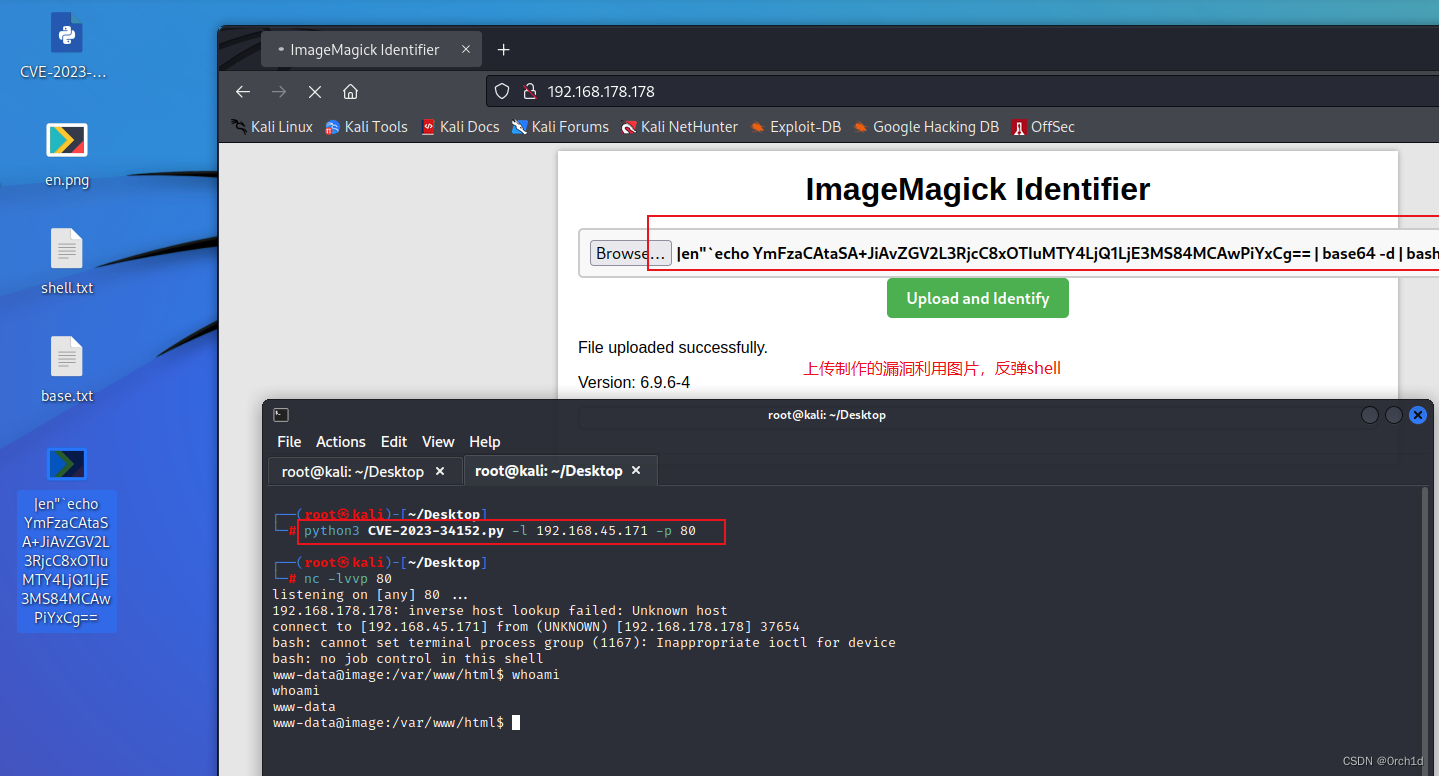Click terminal window icon in title bar
Screen dimensions: 1439x776
click(281, 415)
